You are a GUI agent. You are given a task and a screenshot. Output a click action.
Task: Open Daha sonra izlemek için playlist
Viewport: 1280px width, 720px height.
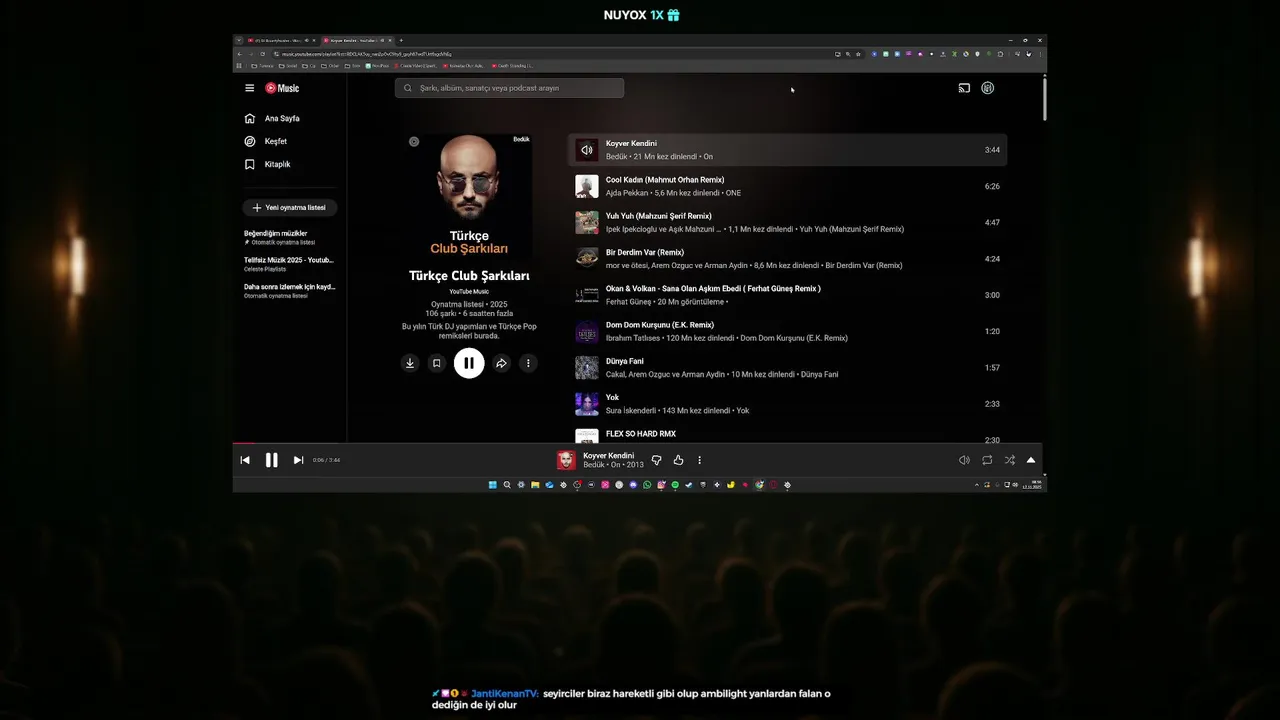[x=290, y=291]
